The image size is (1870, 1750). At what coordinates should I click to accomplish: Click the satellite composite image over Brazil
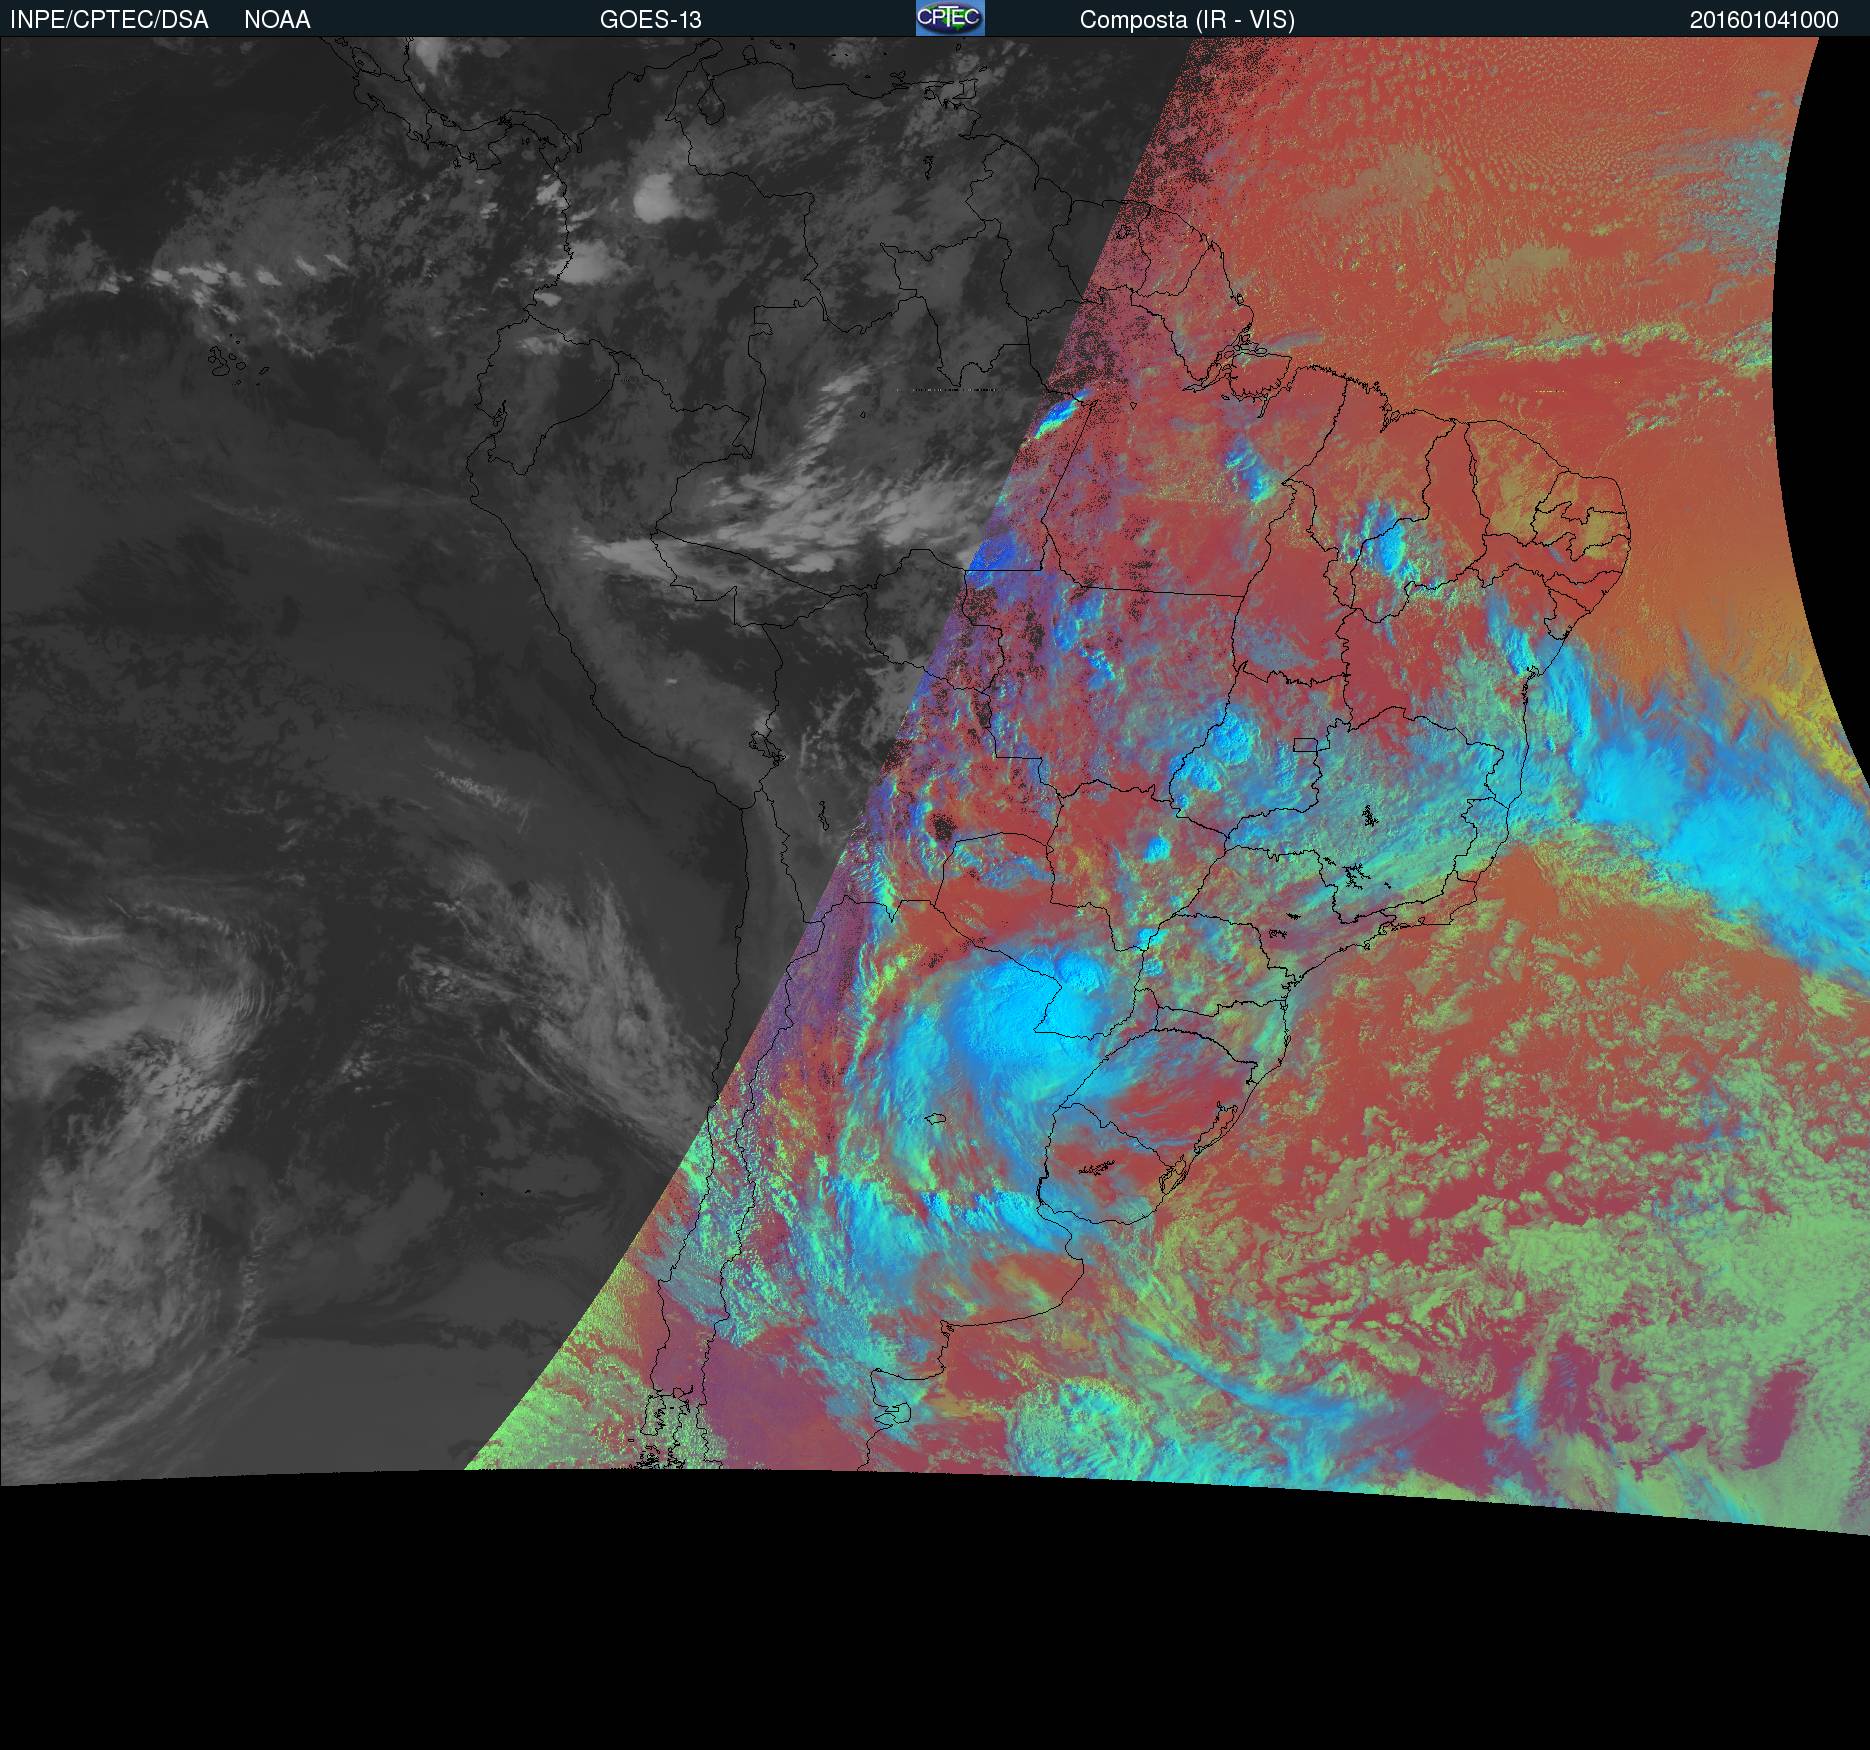(935, 787)
